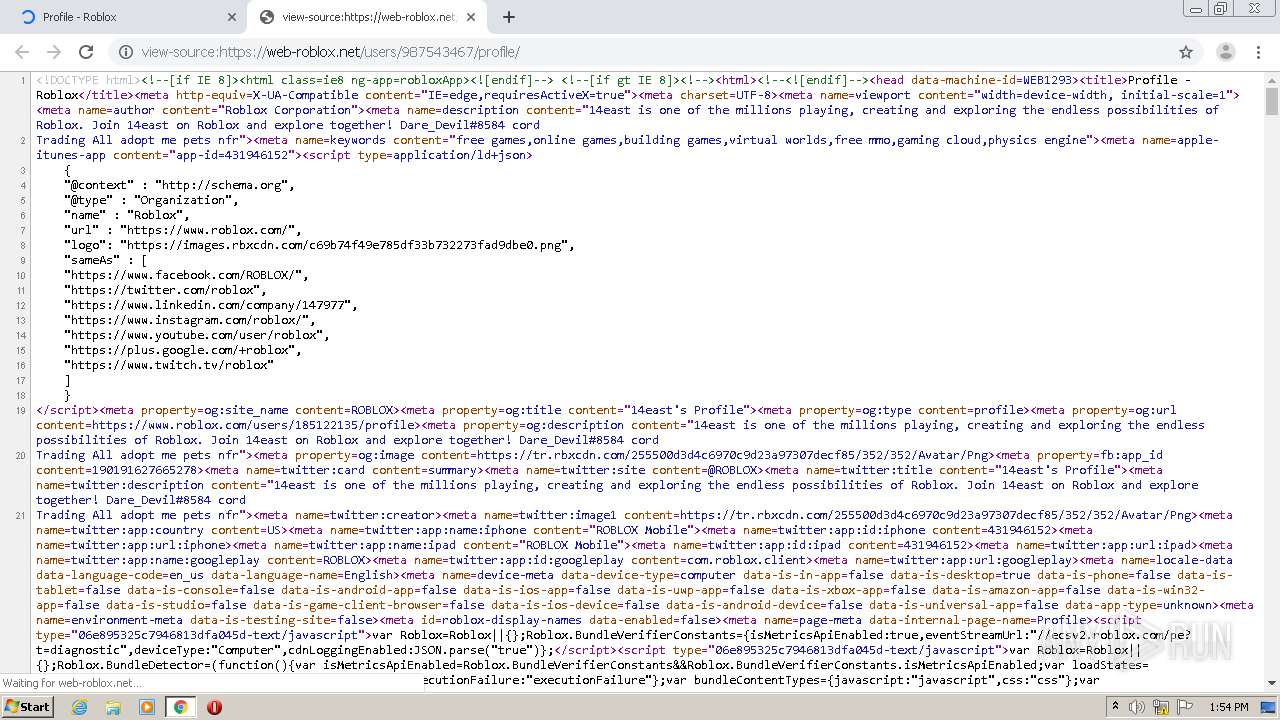This screenshot has width=1280, height=720.
Task: Click the twitch.tv/roblox source line
Action: [168, 365]
